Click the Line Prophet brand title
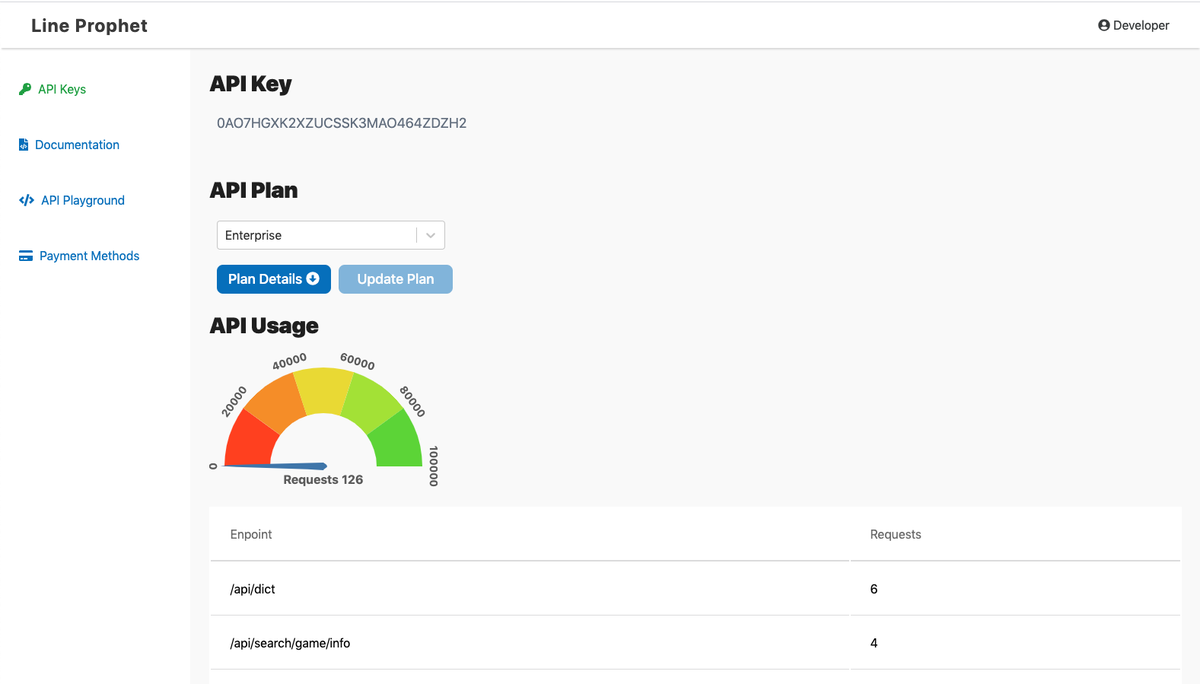Viewport: 1200px width, 684px height. [x=89, y=26]
